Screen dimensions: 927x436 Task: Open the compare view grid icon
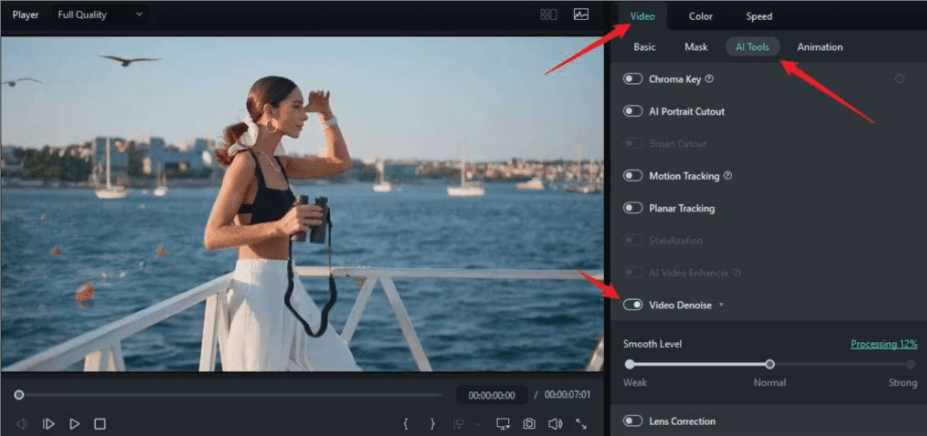[549, 15]
